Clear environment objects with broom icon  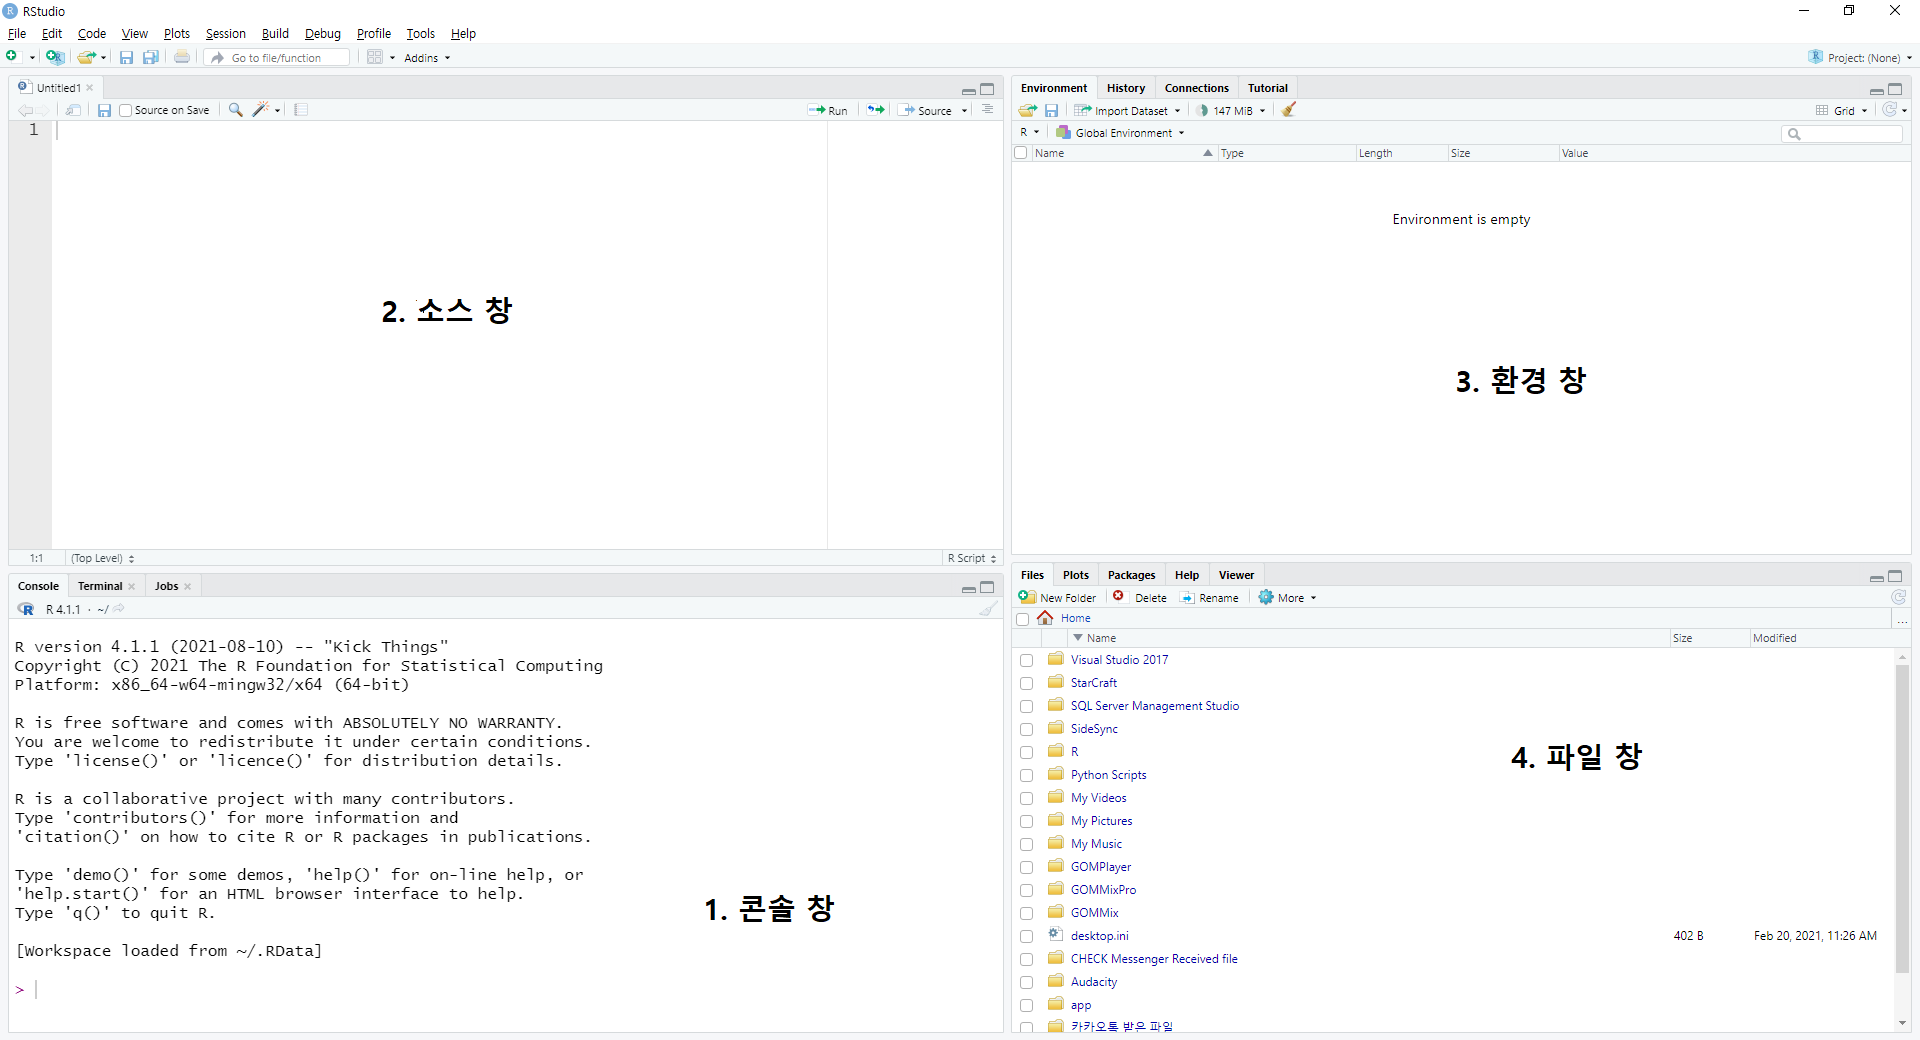pos(1289,110)
